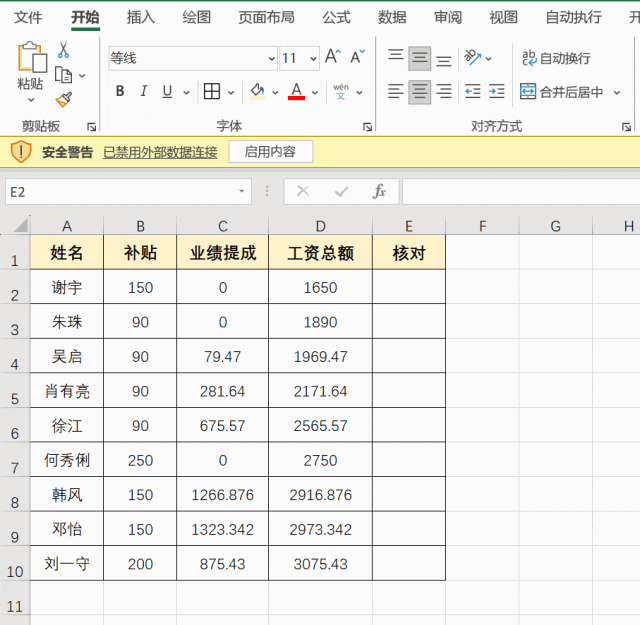Click the 启用内容 button
This screenshot has width=640, height=625.
pos(270,152)
